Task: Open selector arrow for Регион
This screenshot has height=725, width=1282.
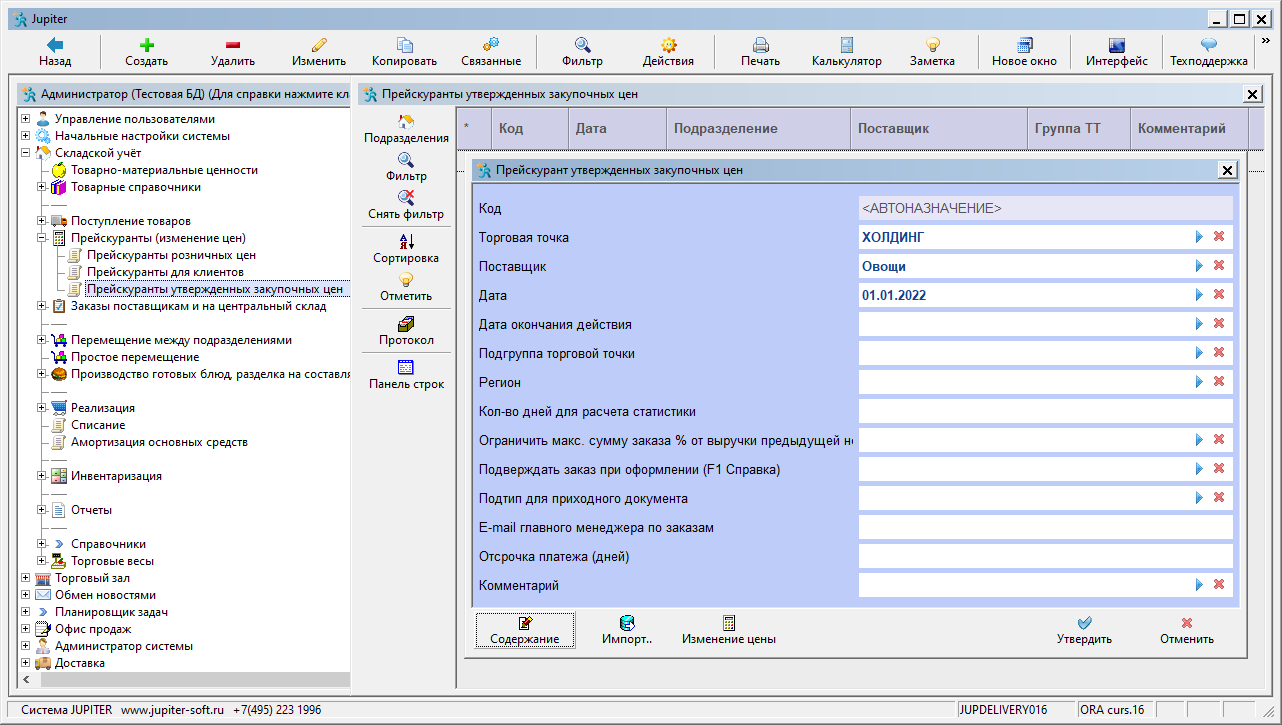Action: 1199,382
